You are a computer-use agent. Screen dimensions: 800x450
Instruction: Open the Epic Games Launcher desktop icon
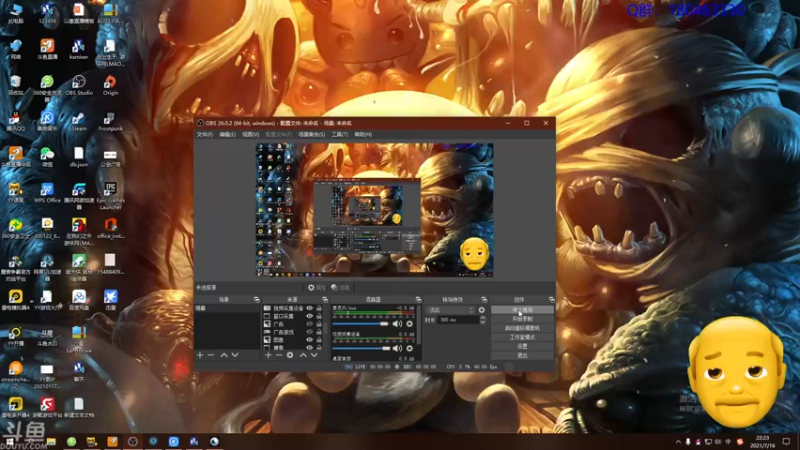[110, 196]
